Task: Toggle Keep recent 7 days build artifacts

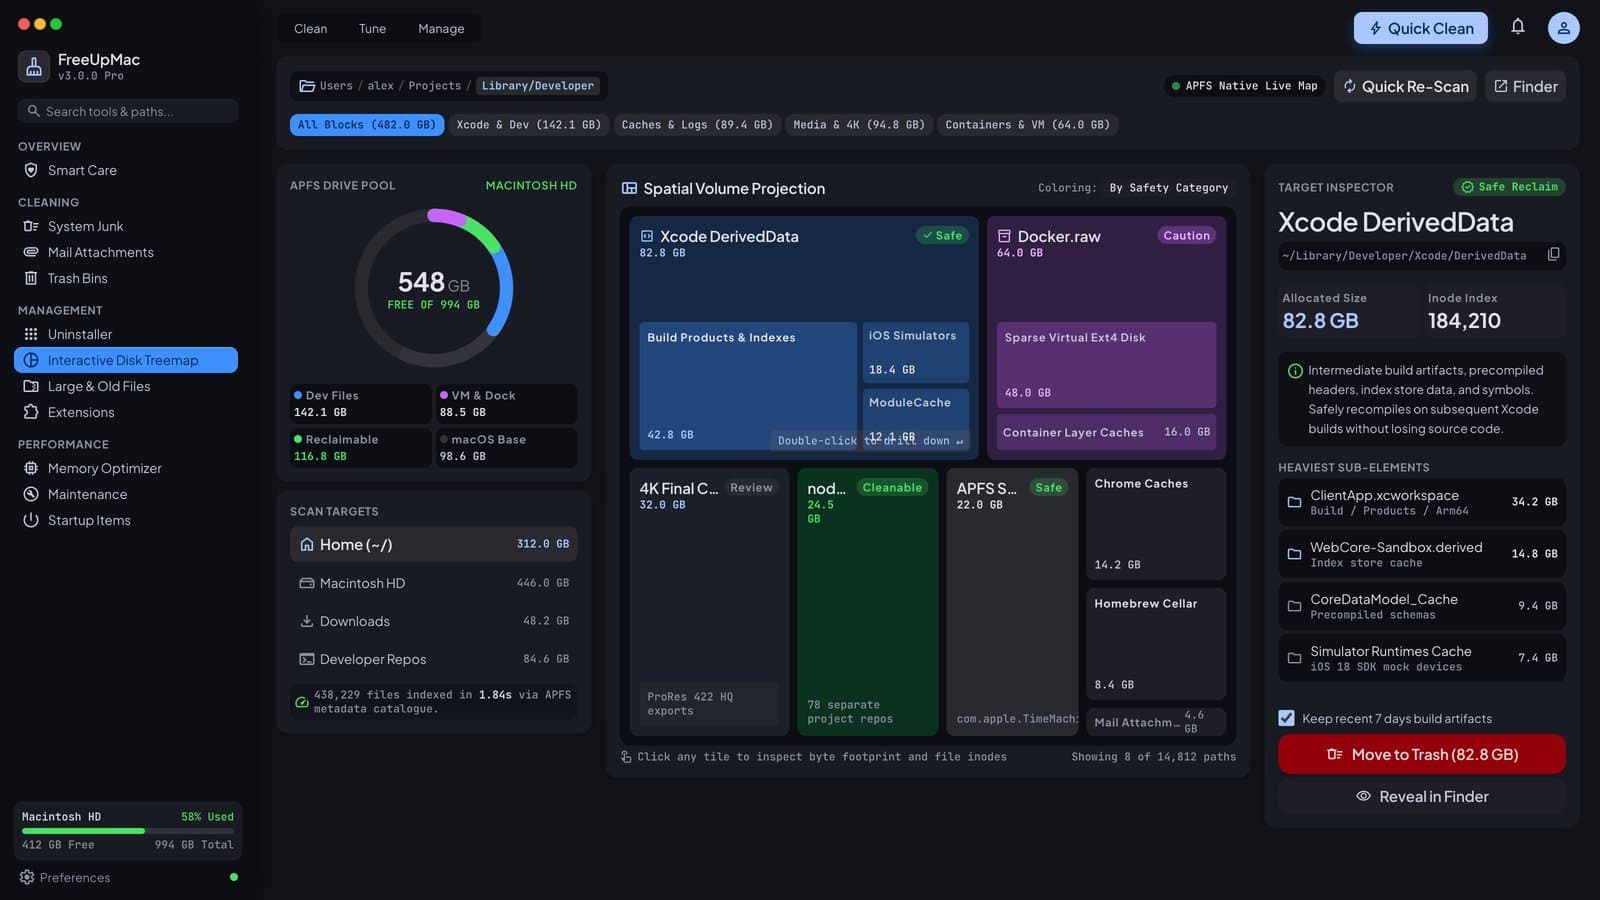Action: (1286, 718)
